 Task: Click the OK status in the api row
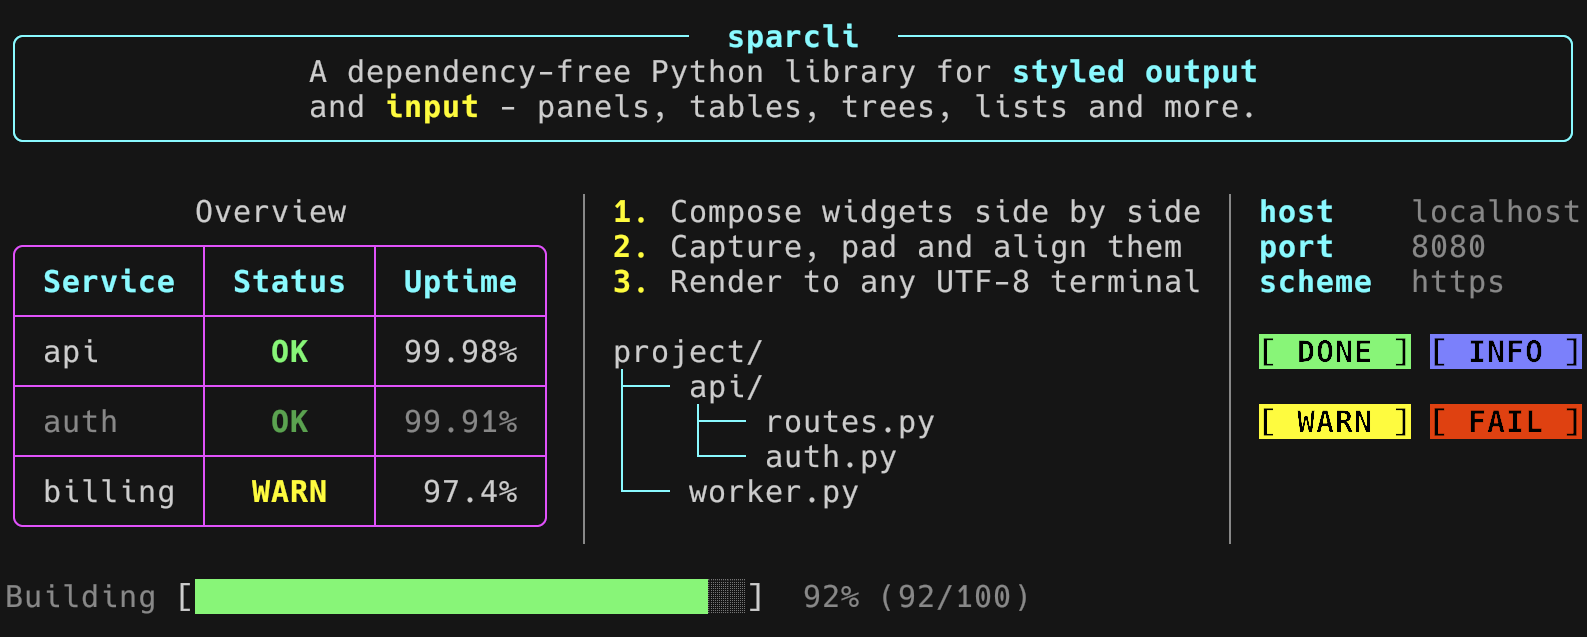(289, 352)
